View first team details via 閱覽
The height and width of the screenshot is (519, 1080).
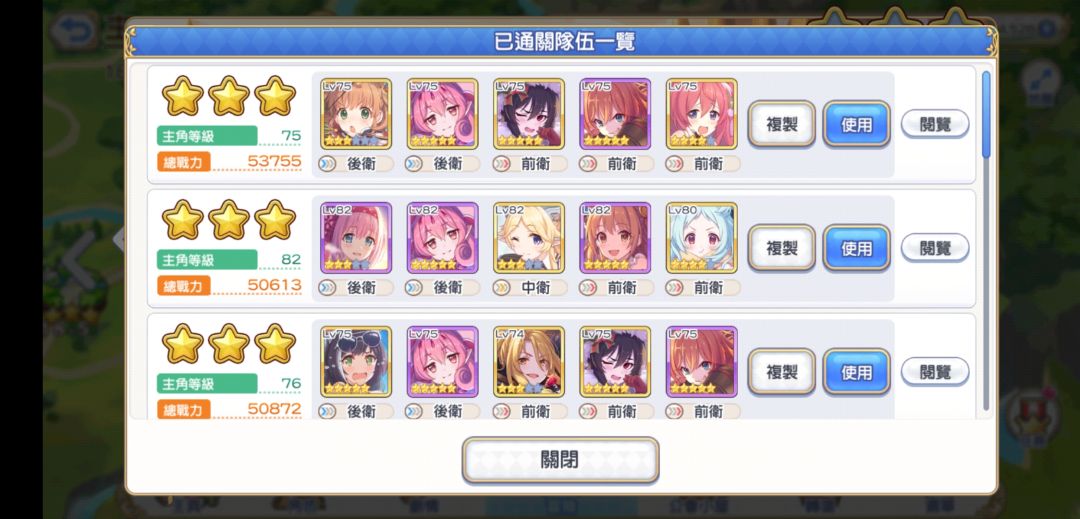point(935,124)
